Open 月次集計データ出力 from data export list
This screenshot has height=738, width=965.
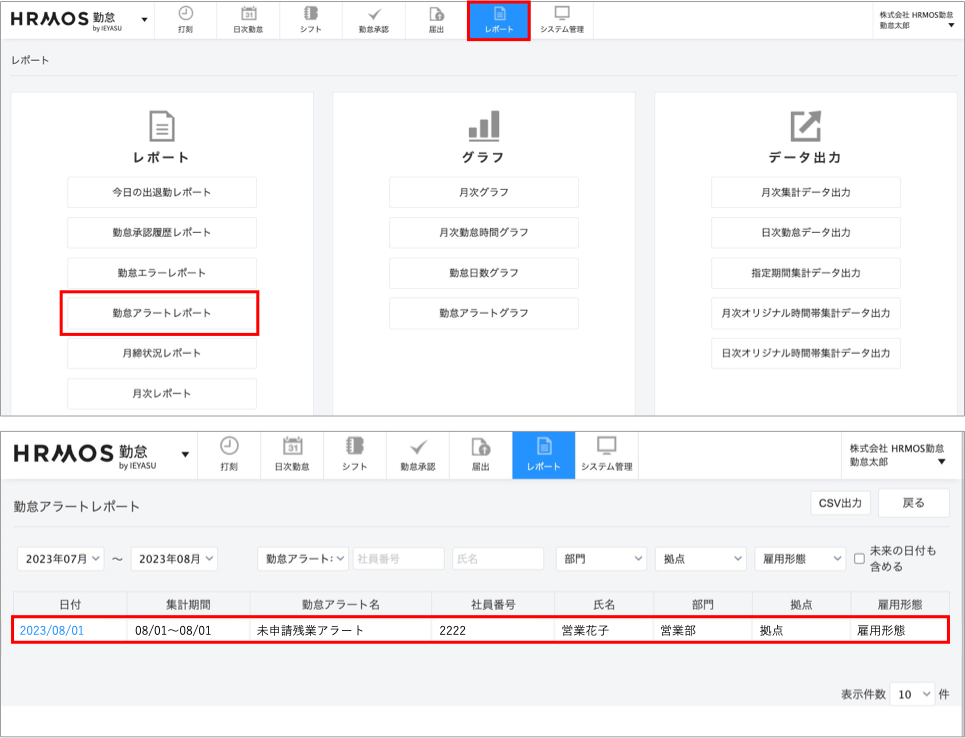[x=805, y=192]
